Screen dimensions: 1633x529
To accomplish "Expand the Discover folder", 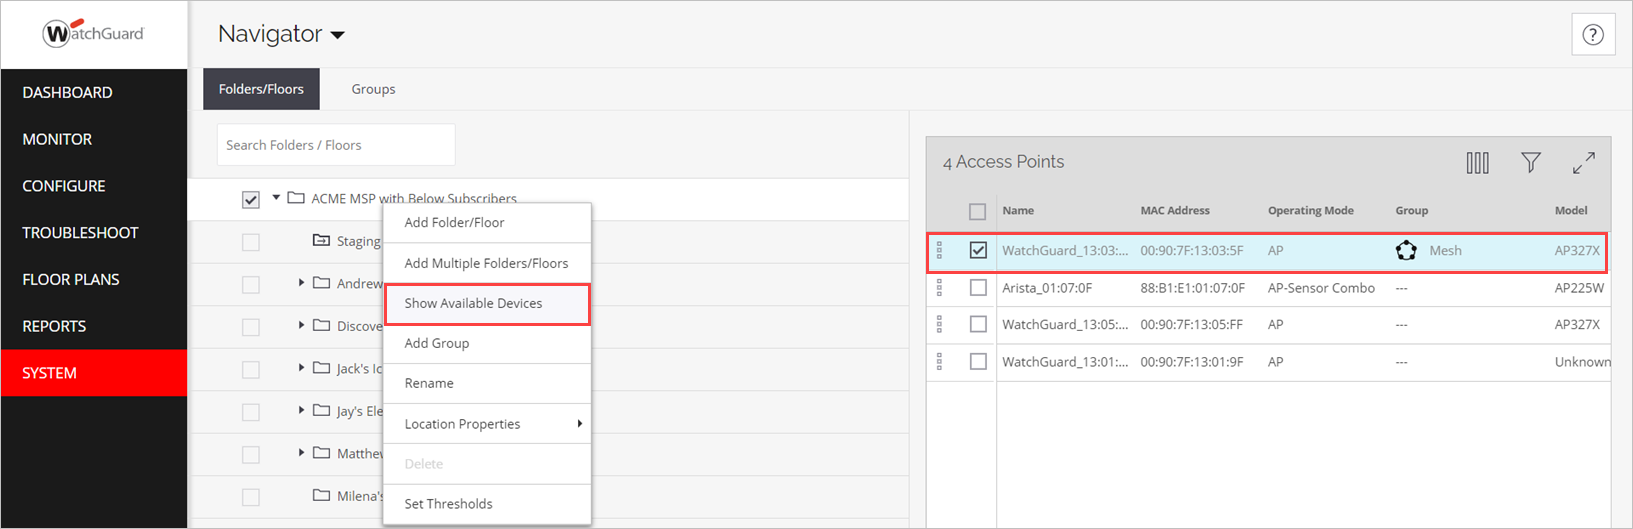I will 301,325.
